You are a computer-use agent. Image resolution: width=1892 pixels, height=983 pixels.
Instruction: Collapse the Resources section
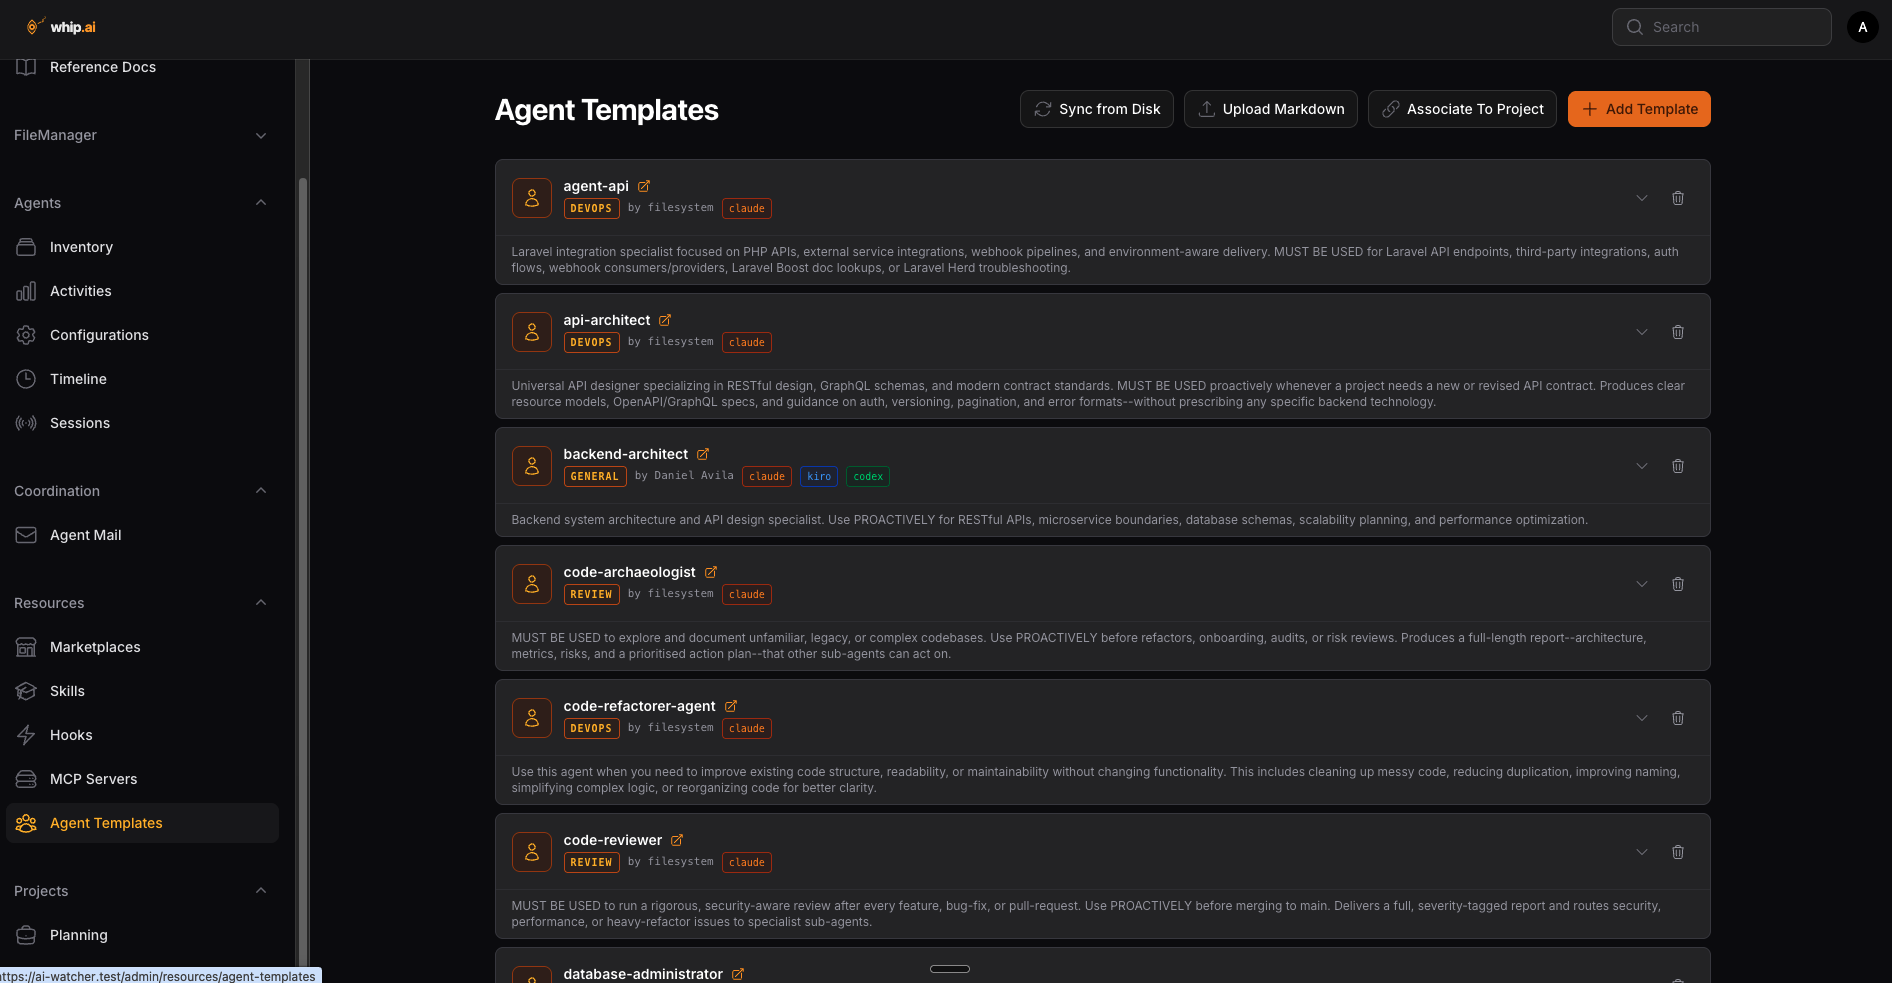[x=261, y=602]
